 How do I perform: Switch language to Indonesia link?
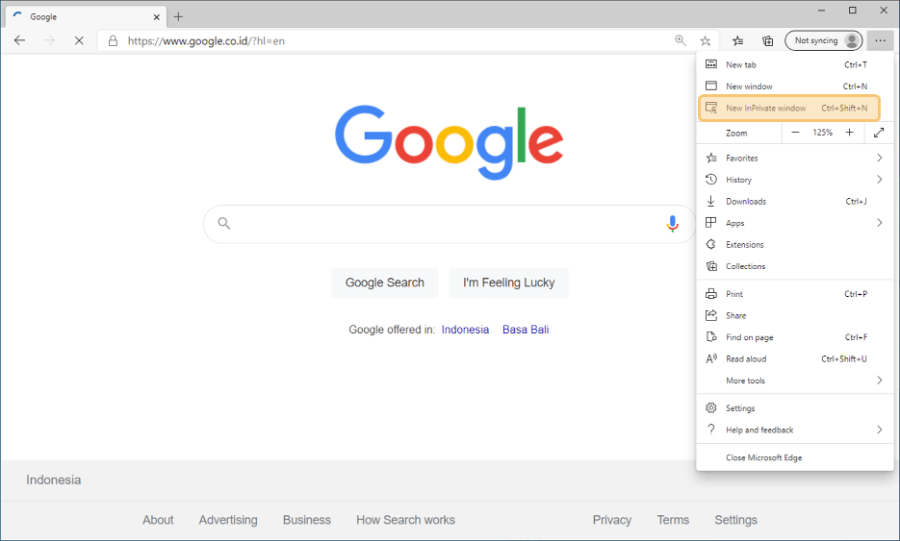(465, 329)
